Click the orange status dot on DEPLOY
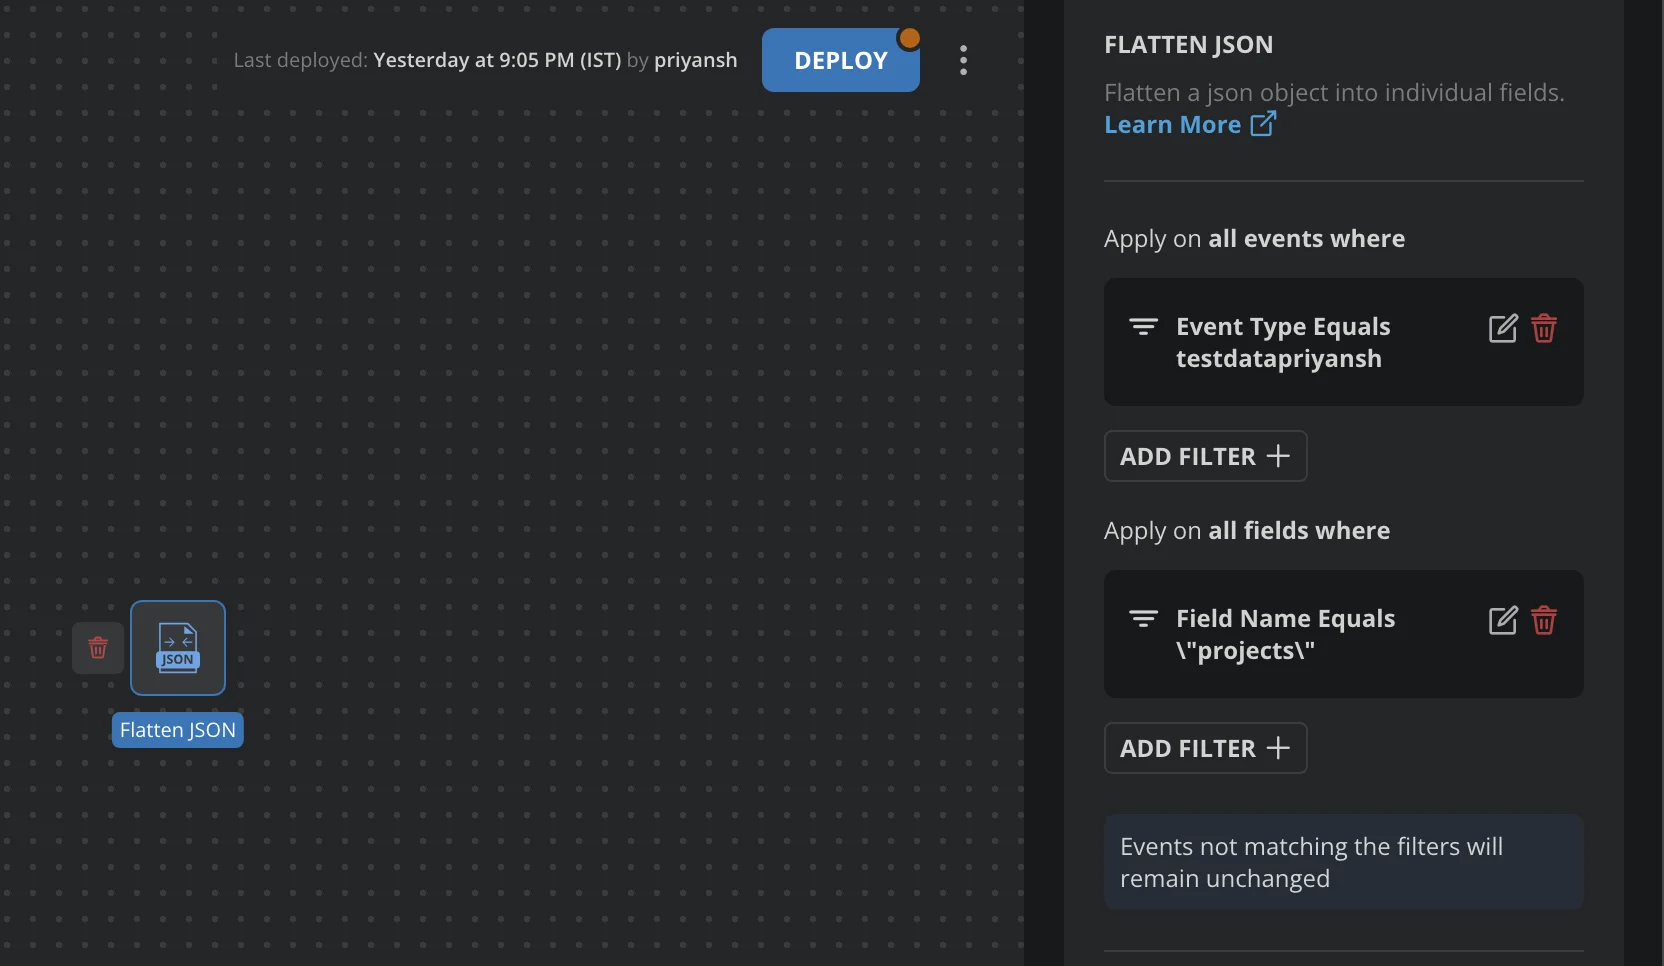 click(x=909, y=38)
